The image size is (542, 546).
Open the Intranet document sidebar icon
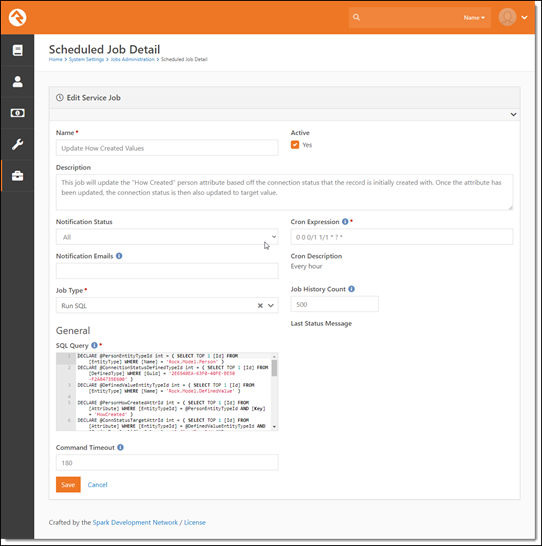[17, 50]
